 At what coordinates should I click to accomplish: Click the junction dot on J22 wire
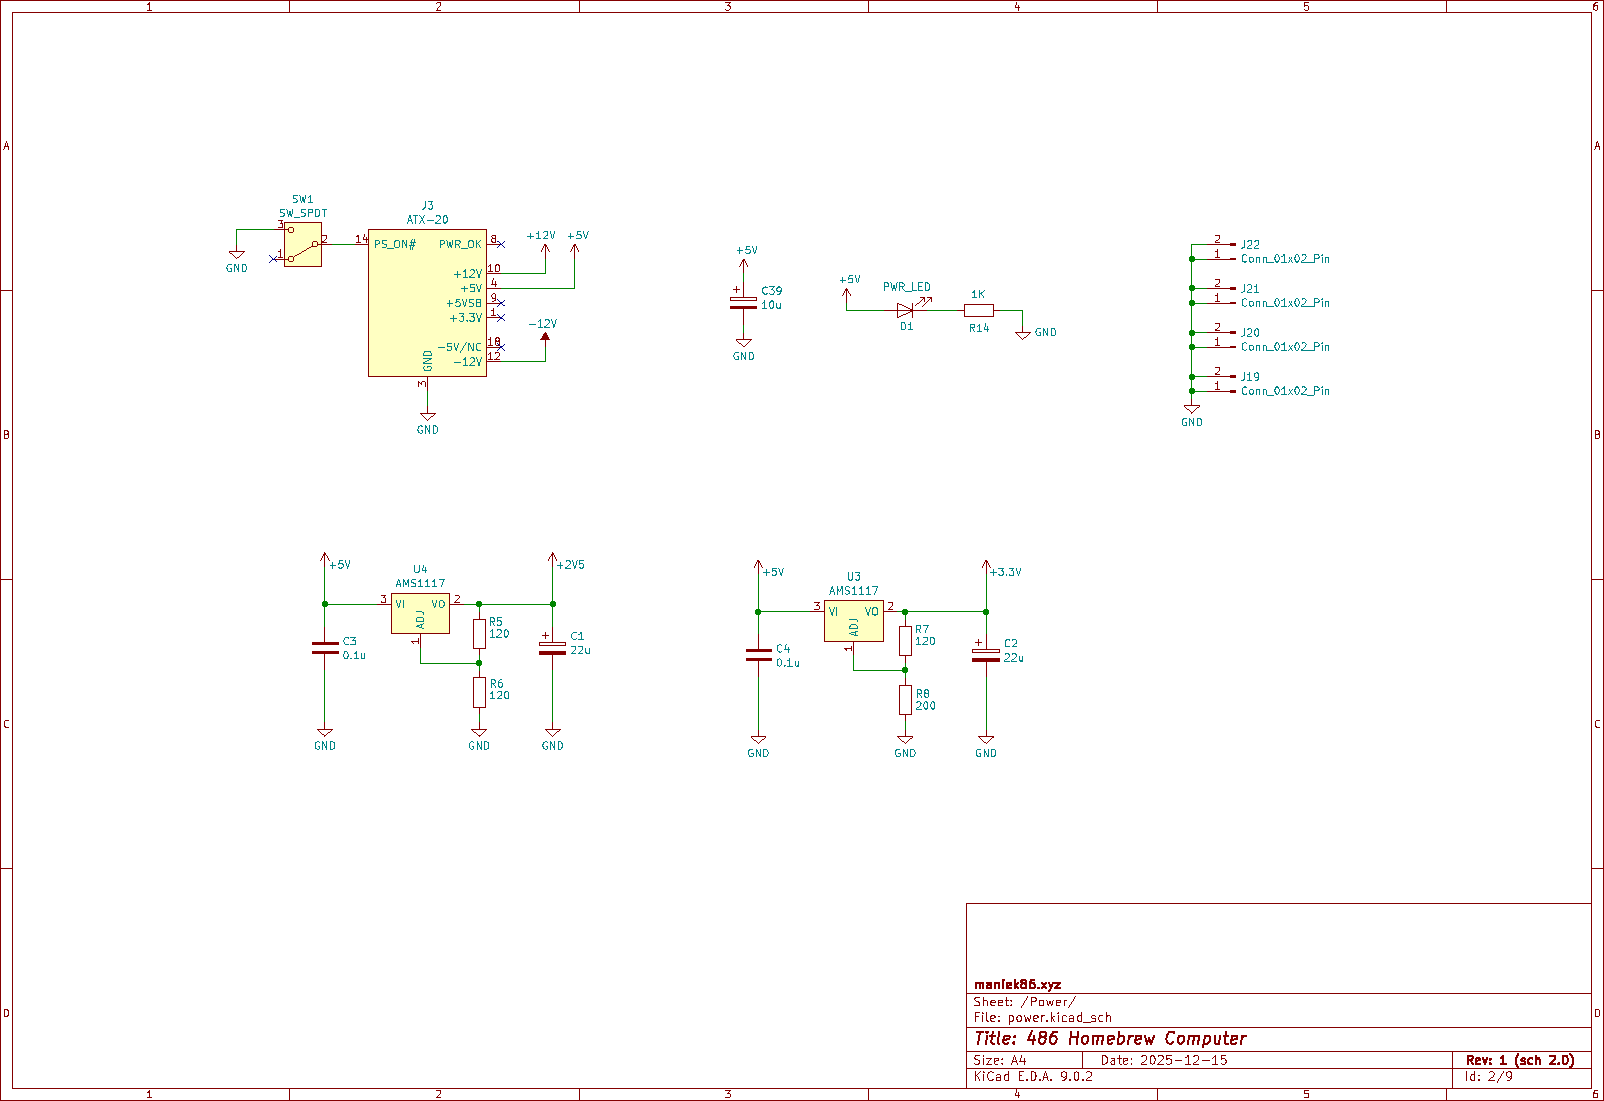point(1191,258)
